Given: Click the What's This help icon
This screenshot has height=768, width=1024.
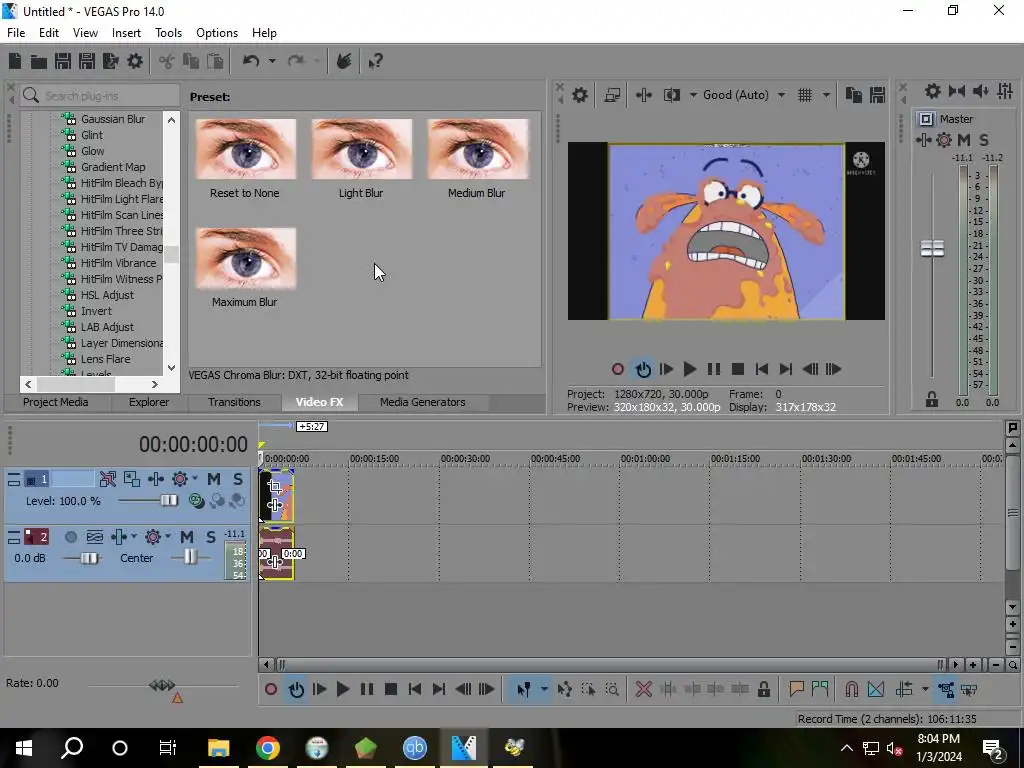Looking at the screenshot, I should tap(375, 62).
